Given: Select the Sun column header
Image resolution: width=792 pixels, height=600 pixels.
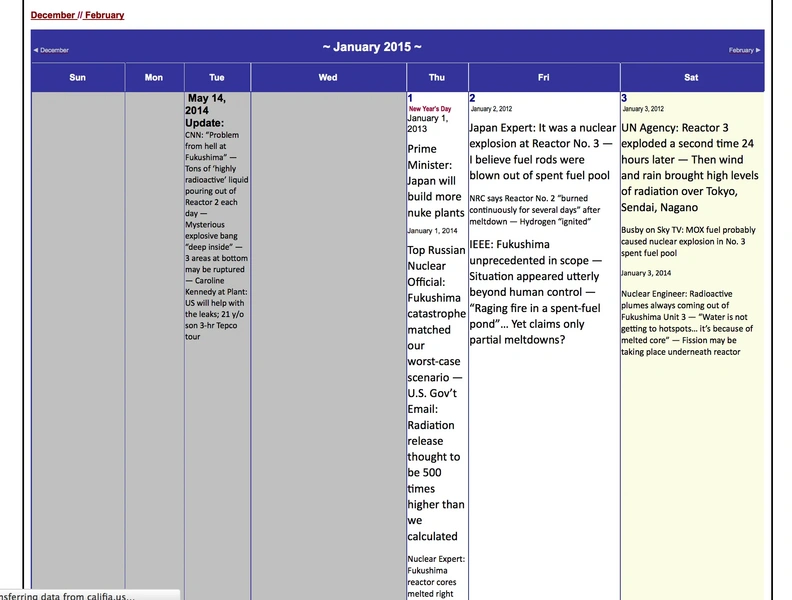Looking at the screenshot, I should click(78, 77).
